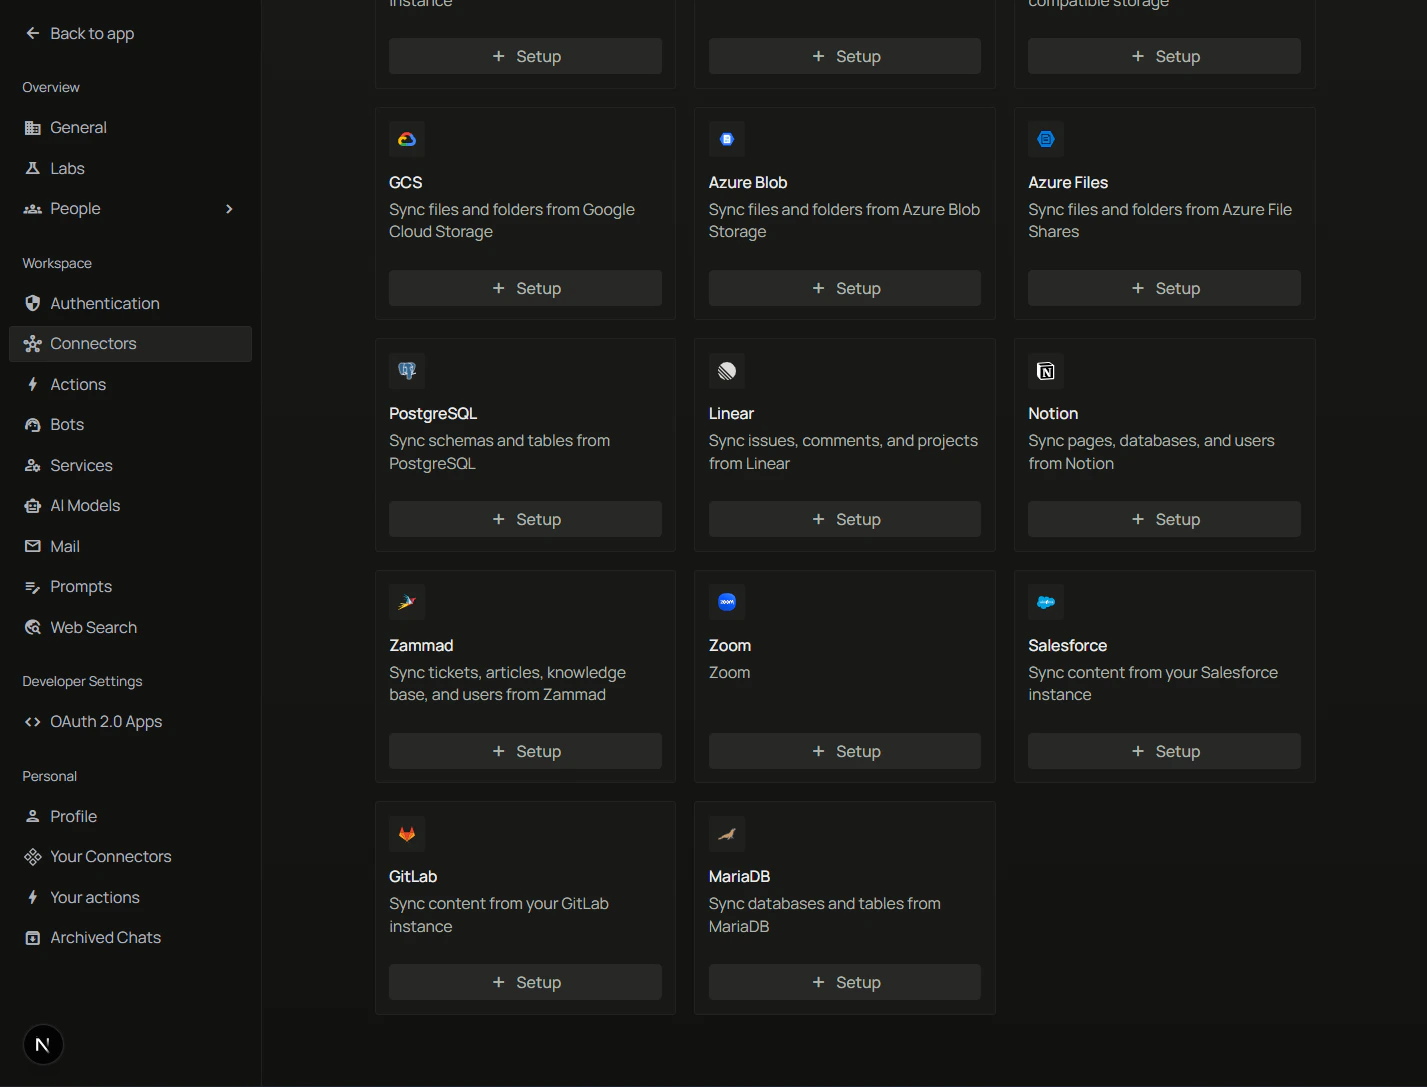Viewport: 1427px width, 1087px height.
Task: Click the Salesforce card title
Action: pyautogui.click(x=1067, y=645)
